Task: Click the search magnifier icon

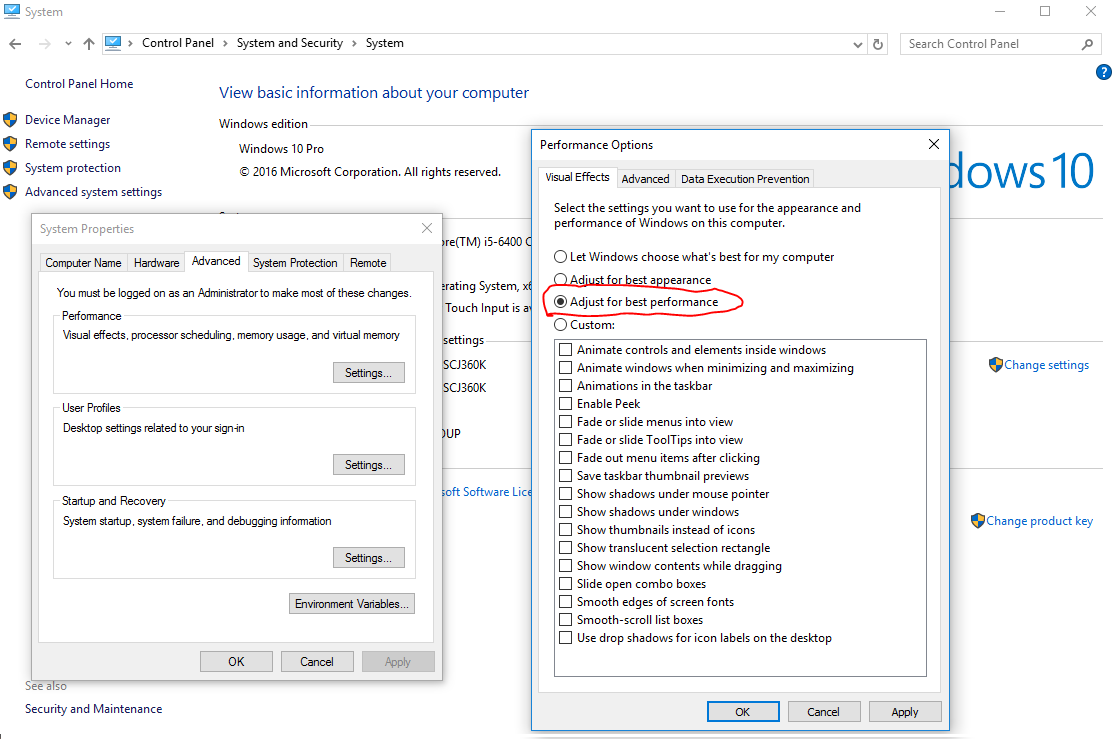Action: (x=1087, y=44)
